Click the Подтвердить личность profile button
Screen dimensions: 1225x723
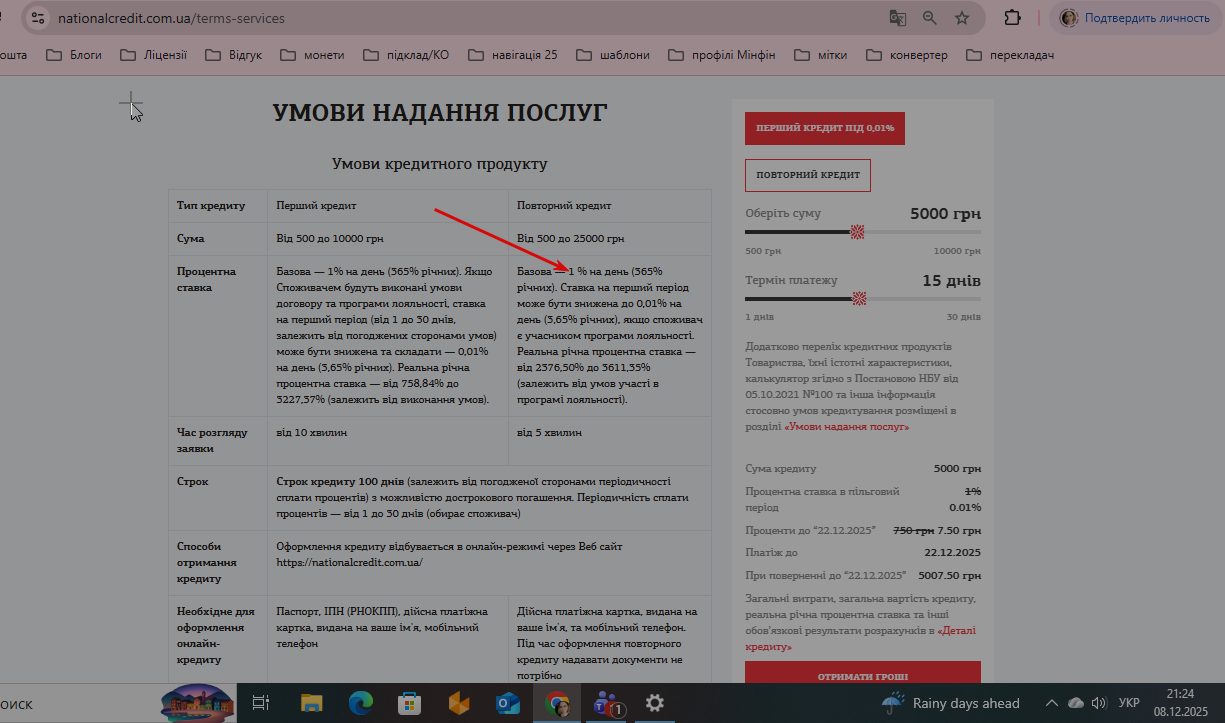[x=1133, y=18]
